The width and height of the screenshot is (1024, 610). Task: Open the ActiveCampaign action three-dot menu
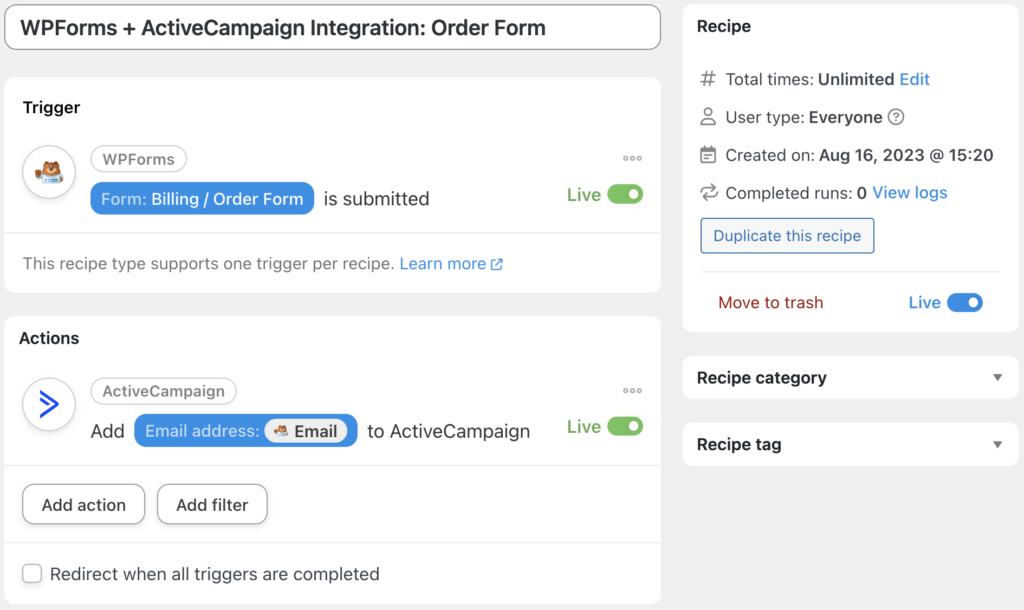point(632,391)
